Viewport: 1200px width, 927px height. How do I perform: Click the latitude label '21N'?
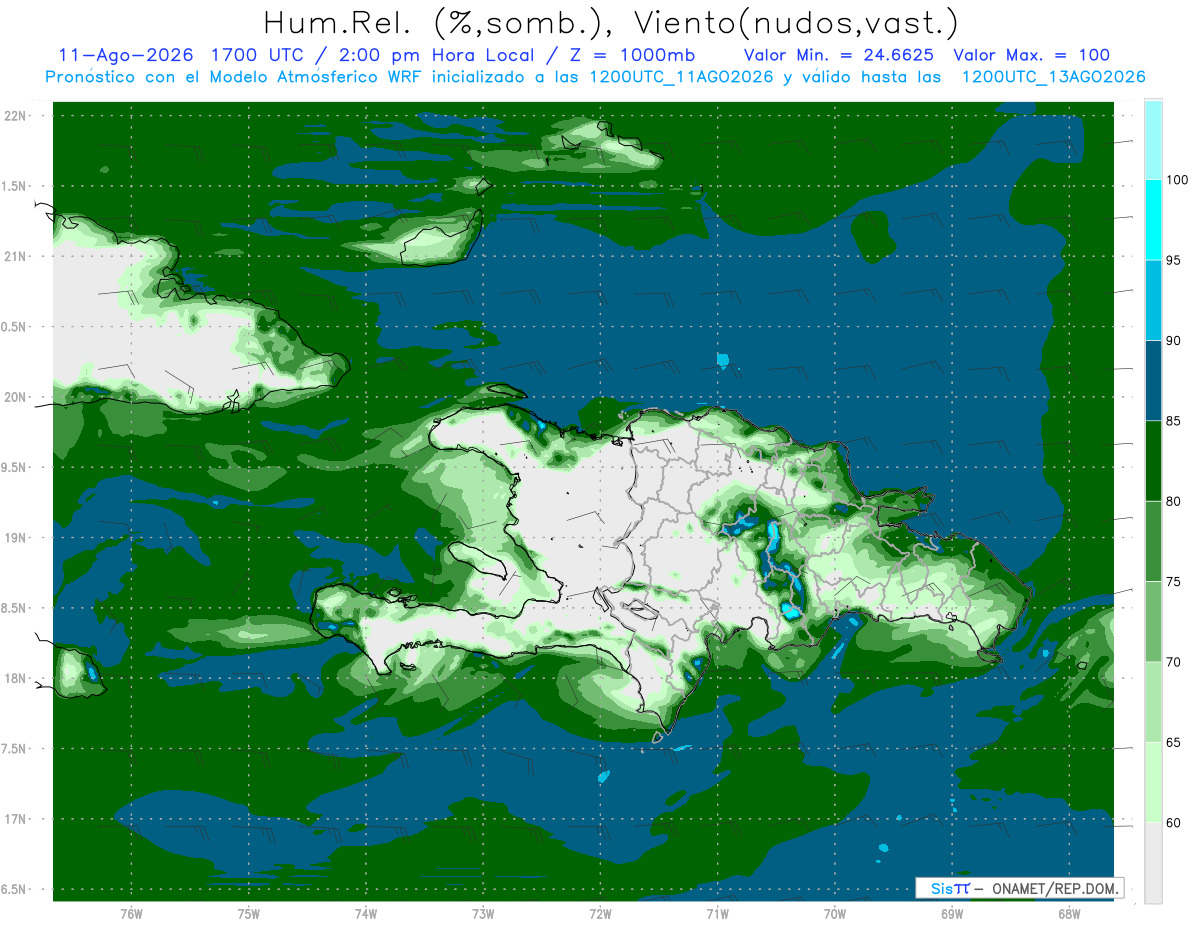[x=17, y=256]
